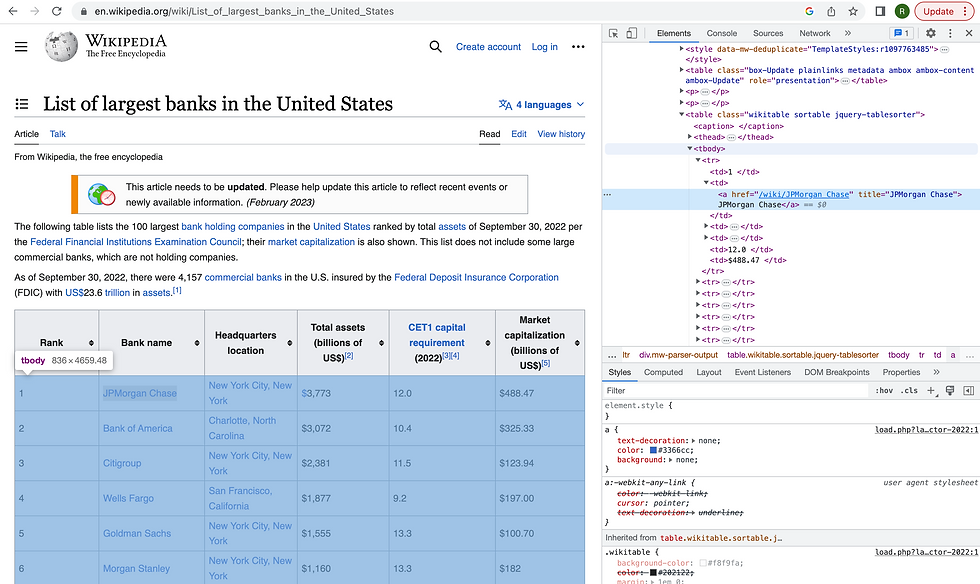Open DevTools settings gear

[931, 33]
